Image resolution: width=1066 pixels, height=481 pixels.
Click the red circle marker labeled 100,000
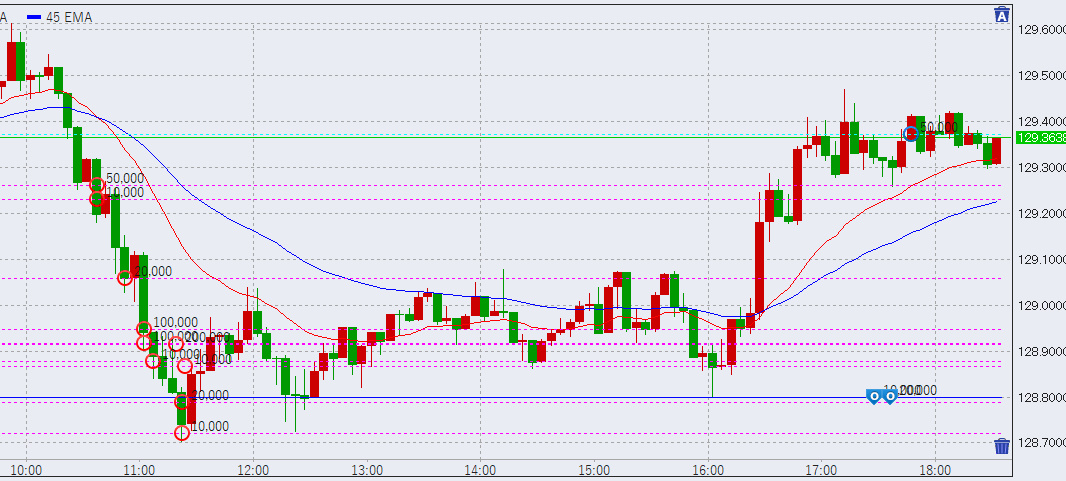[143, 328]
